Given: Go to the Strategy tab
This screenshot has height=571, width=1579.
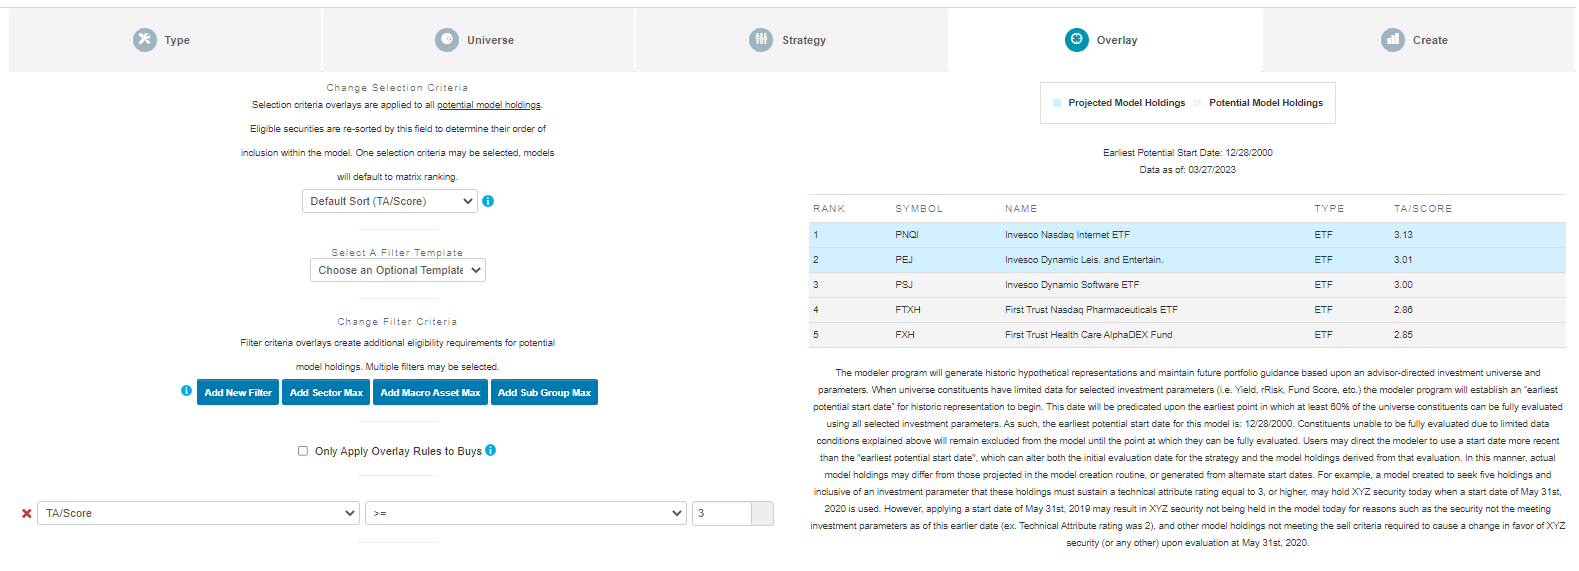Looking at the screenshot, I should (x=790, y=40).
